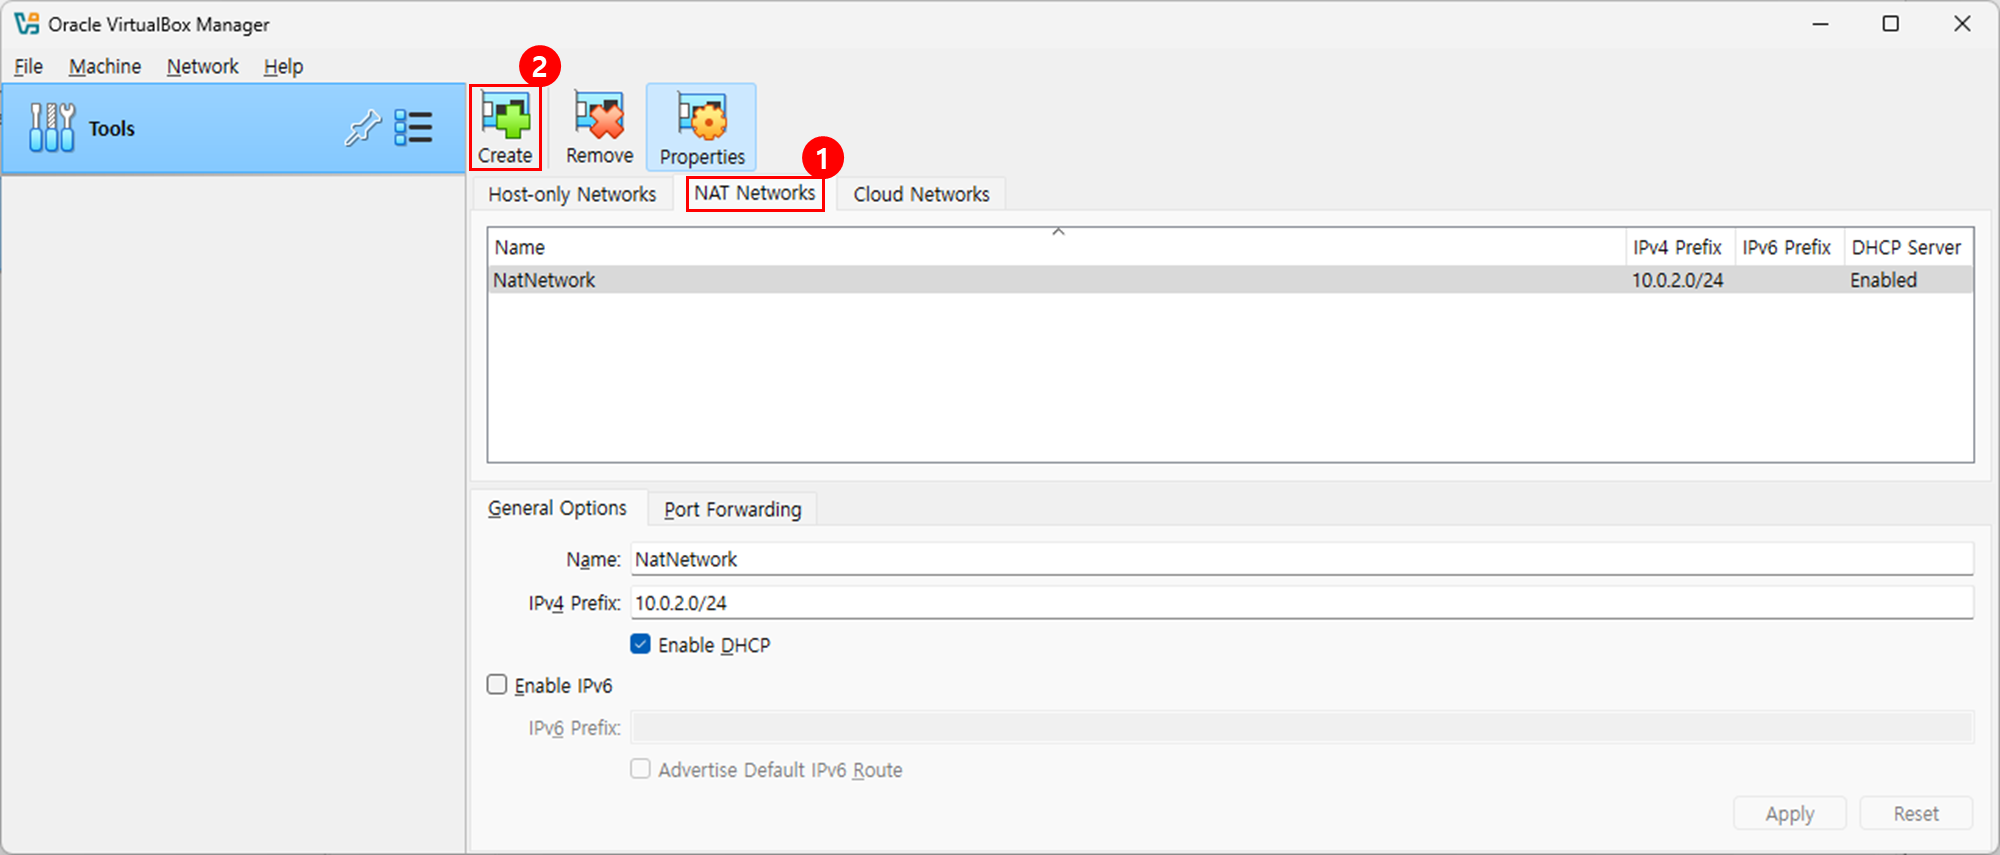The image size is (2000, 855).
Task: Click into the IPv4 Prefix field
Action: (x=1302, y=603)
